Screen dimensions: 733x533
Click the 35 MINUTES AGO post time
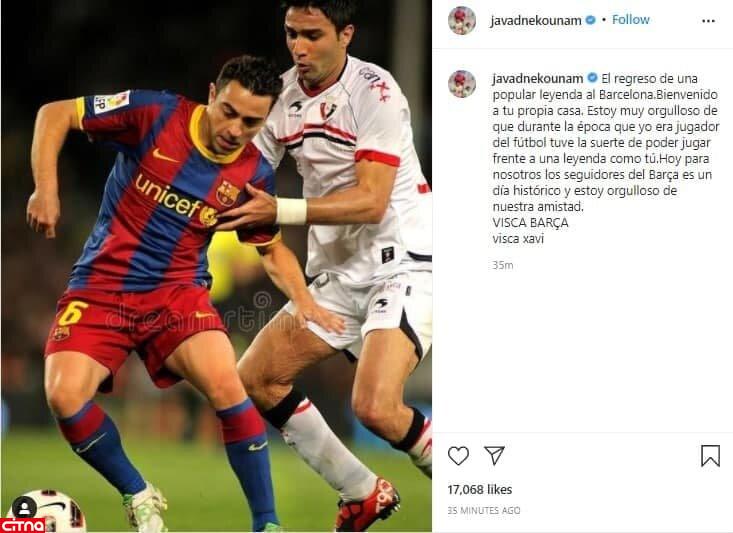click(x=483, y=511)
